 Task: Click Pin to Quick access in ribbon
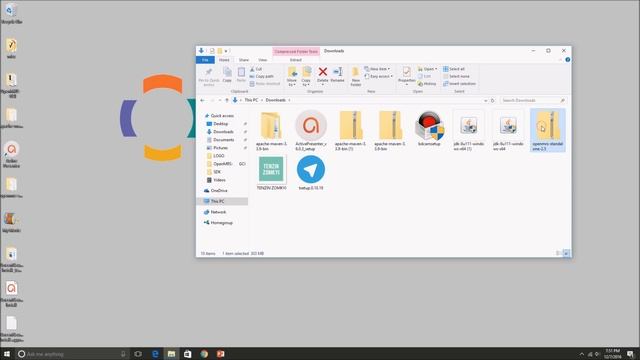click(x=209, y=76)
